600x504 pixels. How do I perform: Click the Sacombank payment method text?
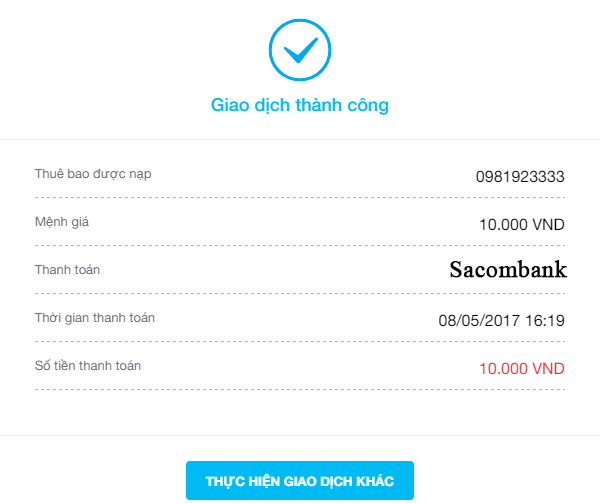click(x=508, y=270)
